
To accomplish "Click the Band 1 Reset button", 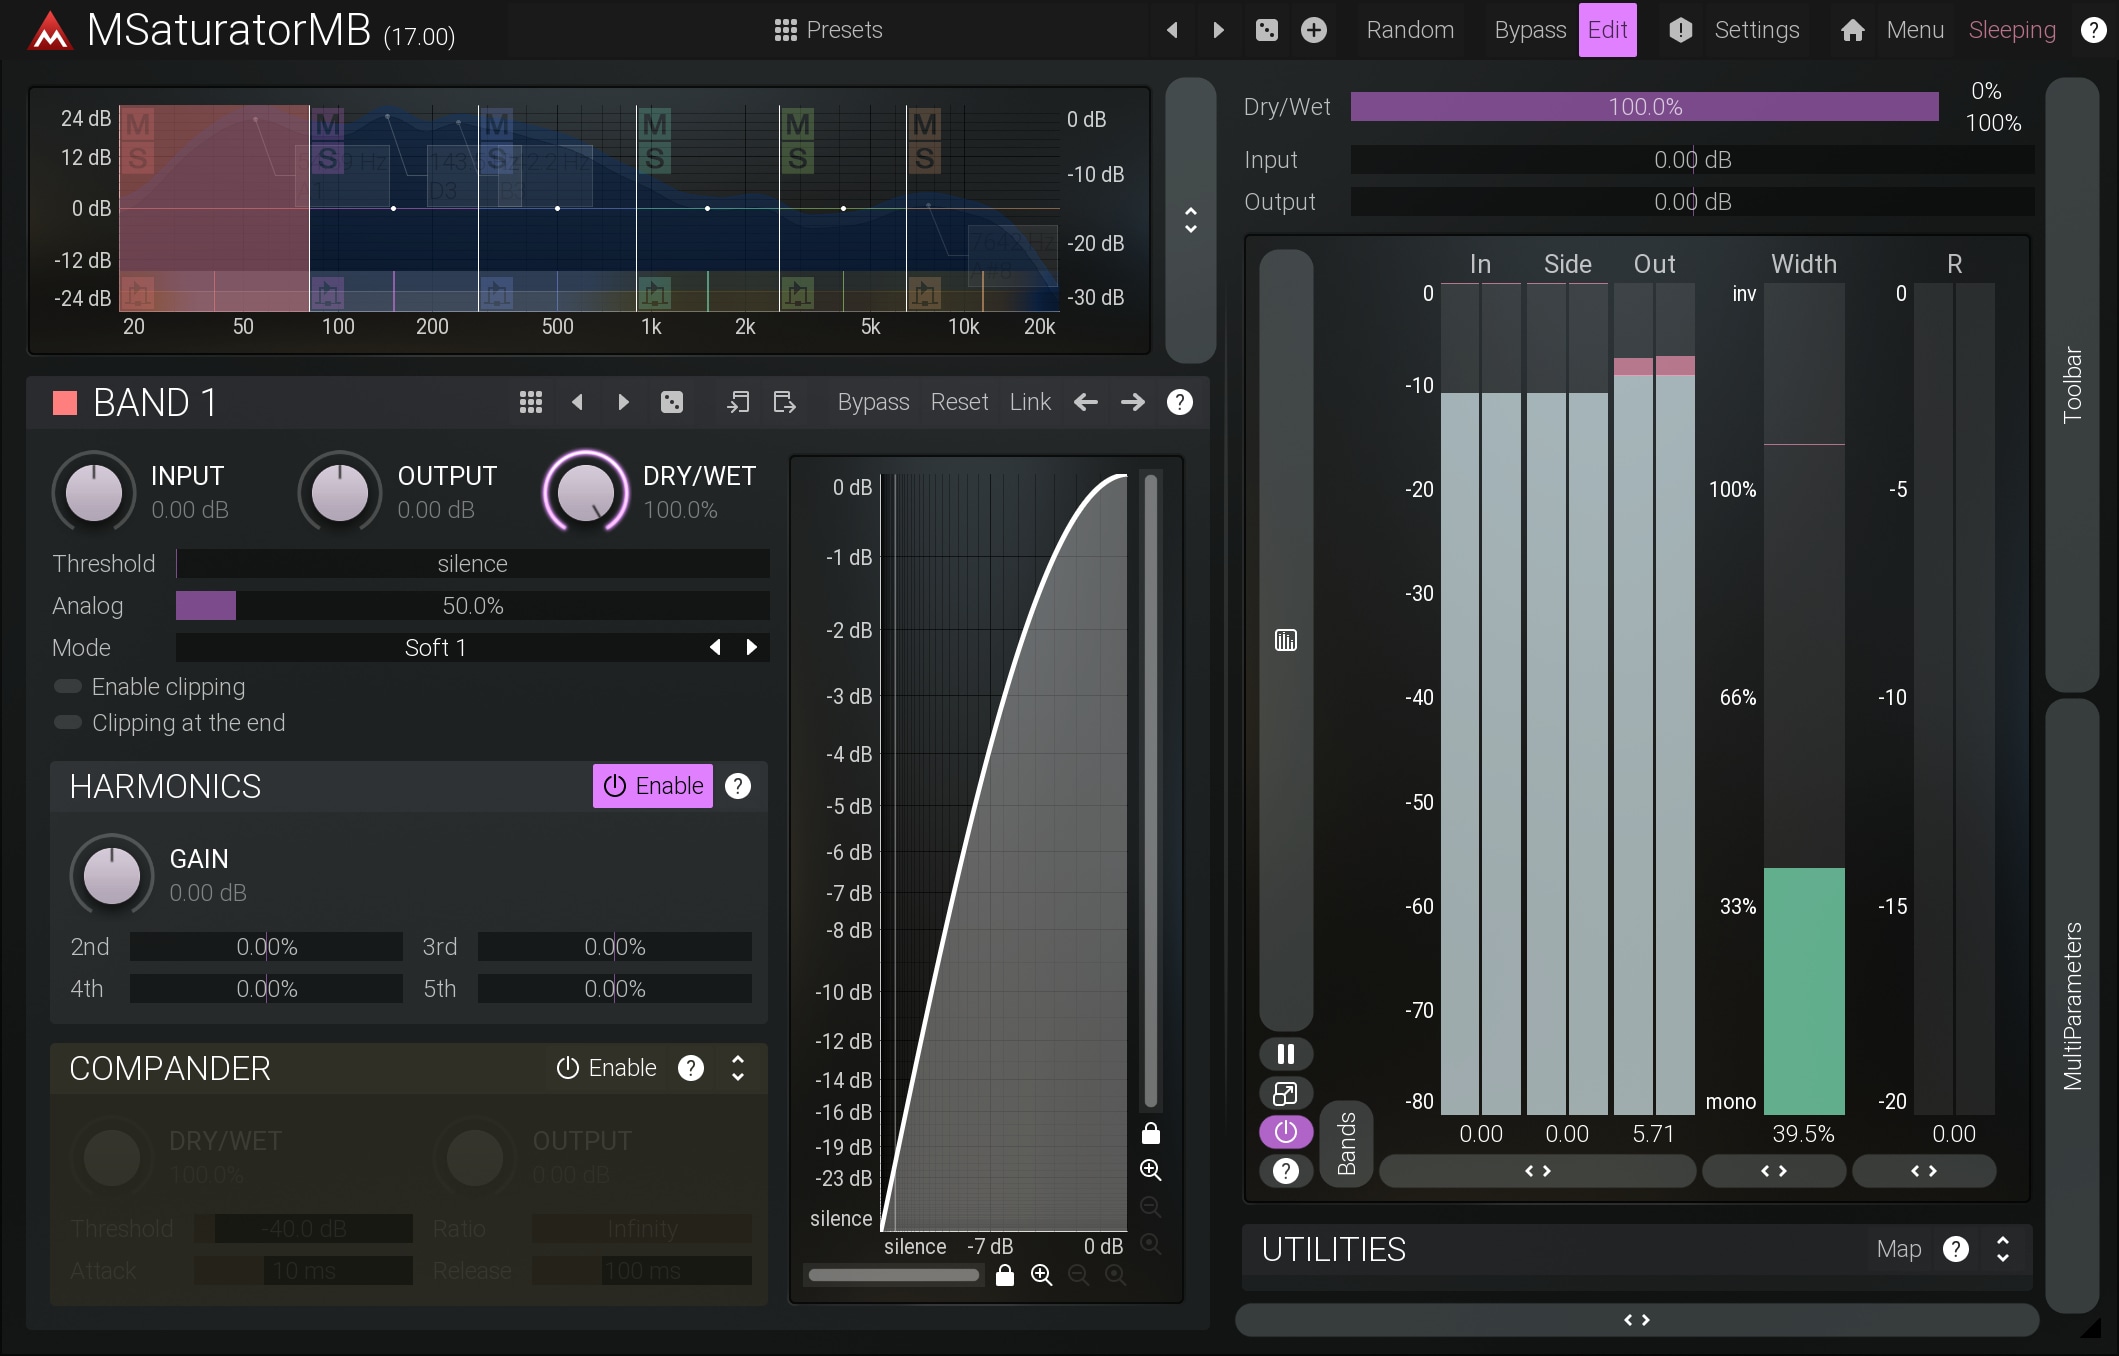I will [959, 402].
